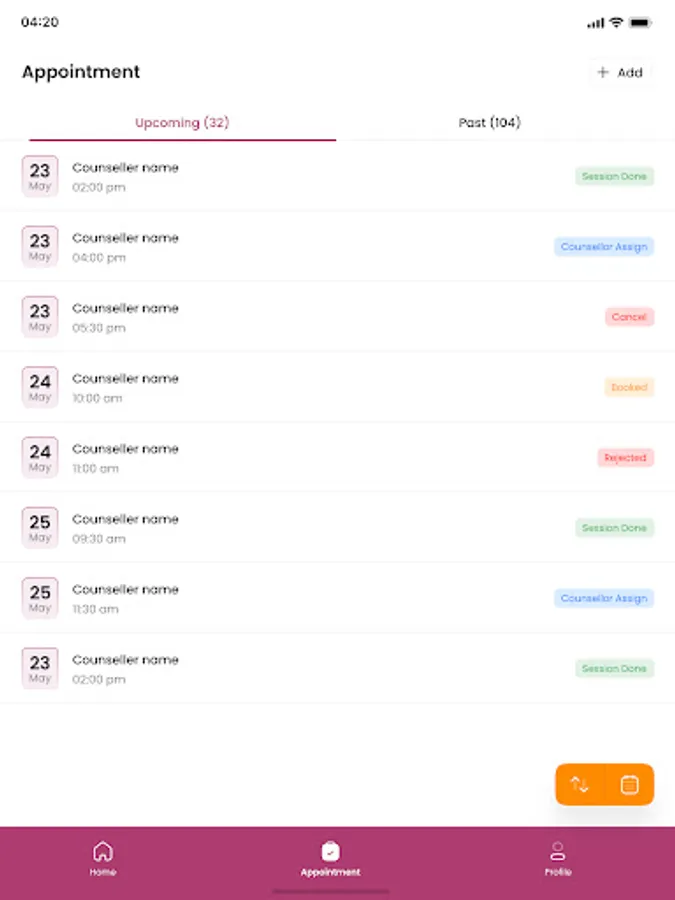Tap Counsellor Assign tag on 04:00 pm row
Image resolution: width=675 pixels, height=900 pixels.
[x=604, y=247]
